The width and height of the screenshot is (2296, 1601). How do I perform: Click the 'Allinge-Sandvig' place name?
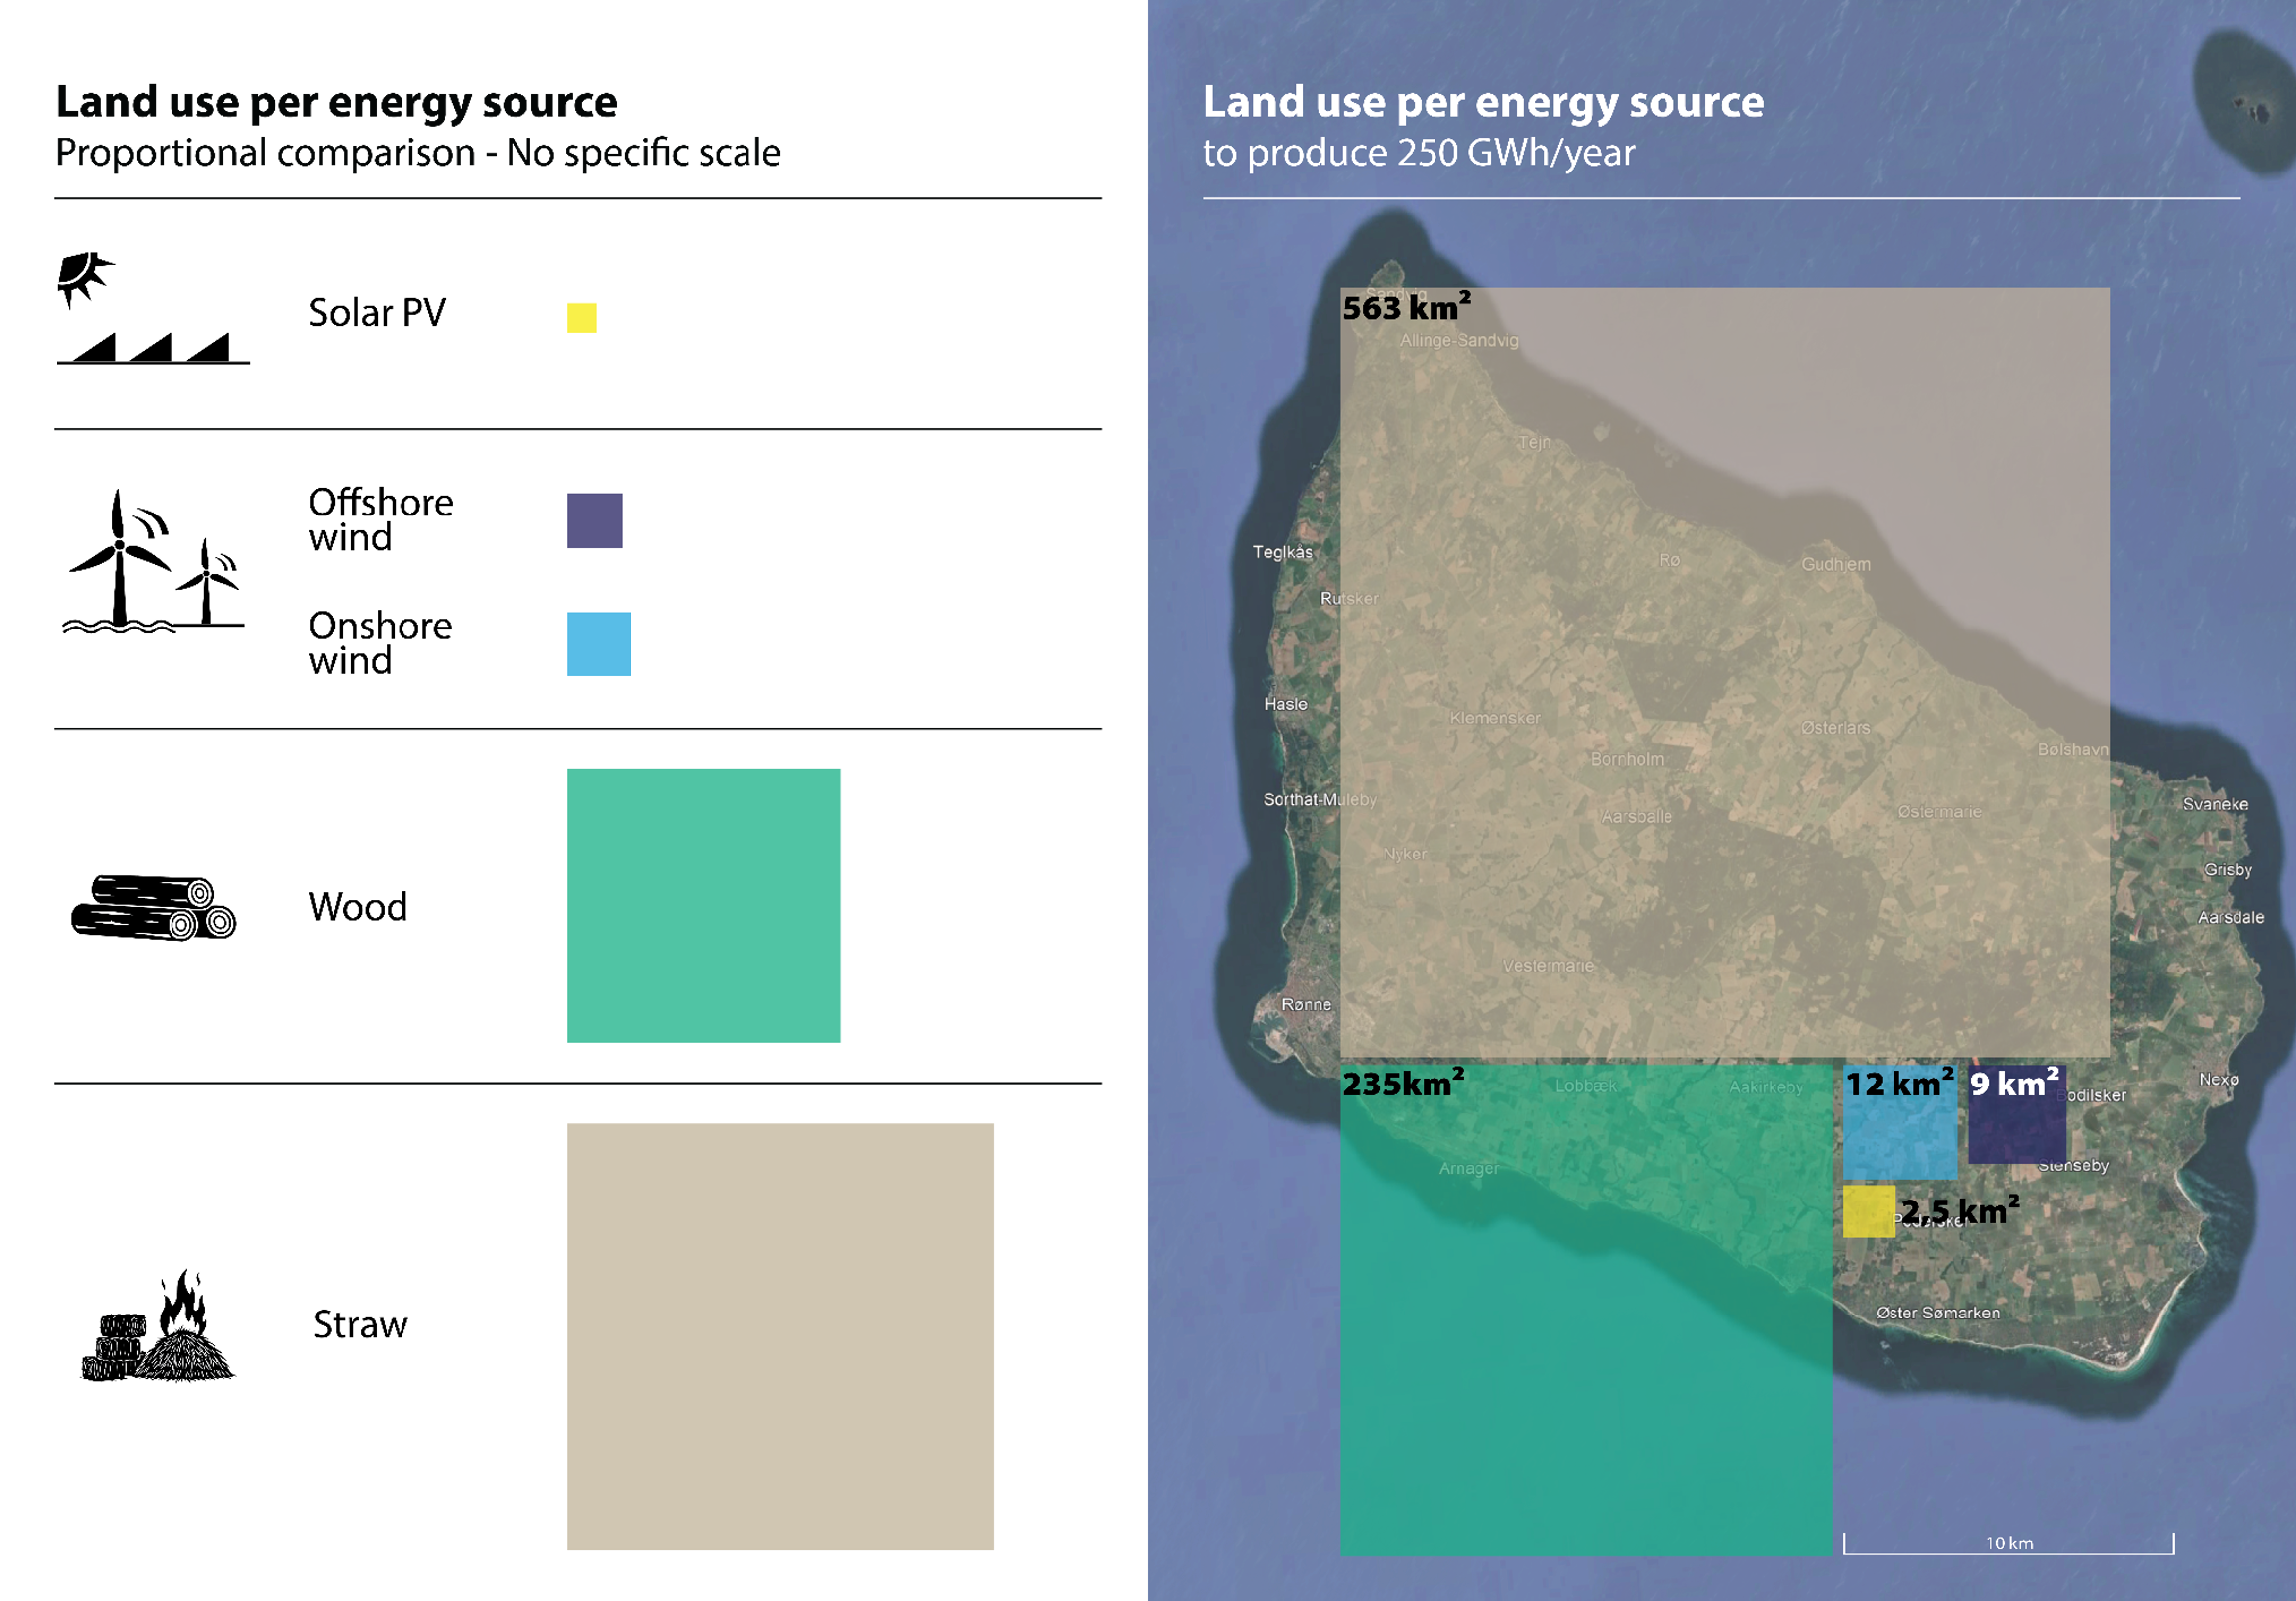click(x=1459, y=341)
